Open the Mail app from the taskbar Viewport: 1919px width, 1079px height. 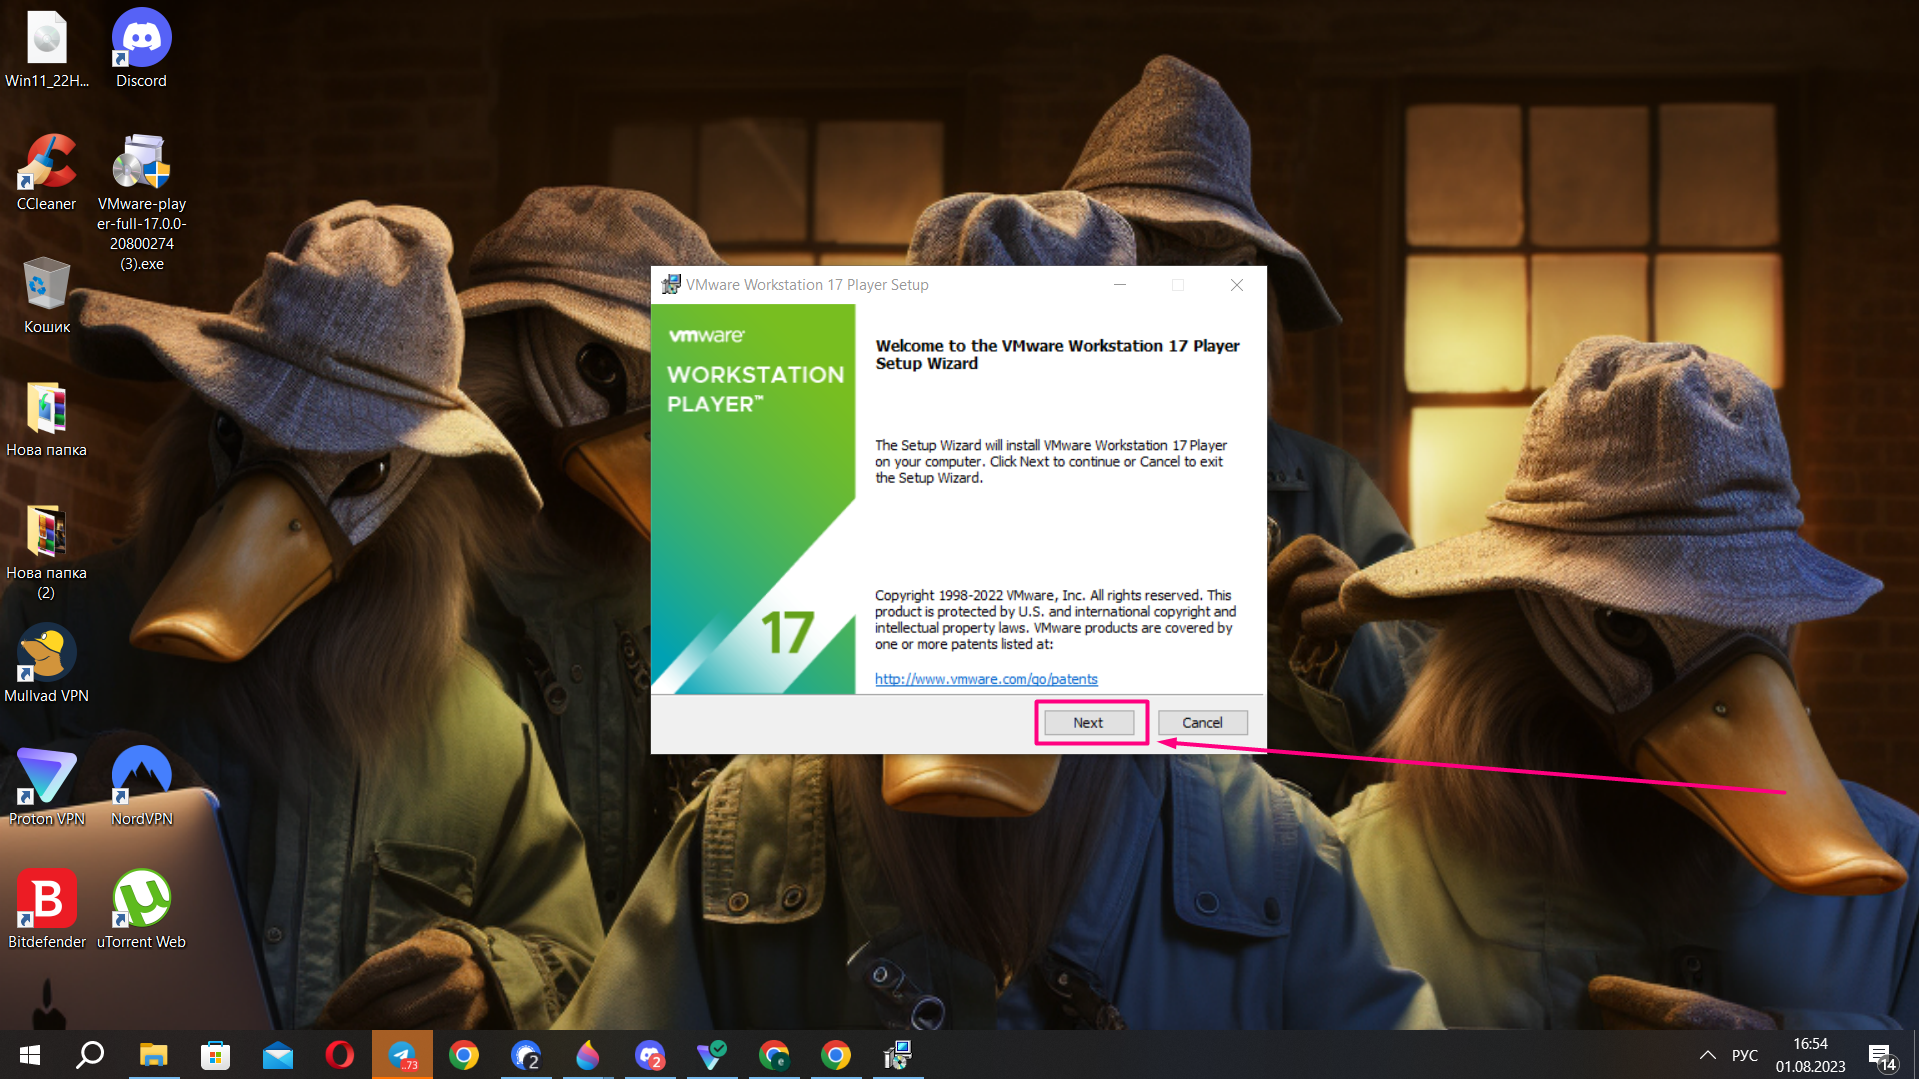click(x=277, y=1055)
